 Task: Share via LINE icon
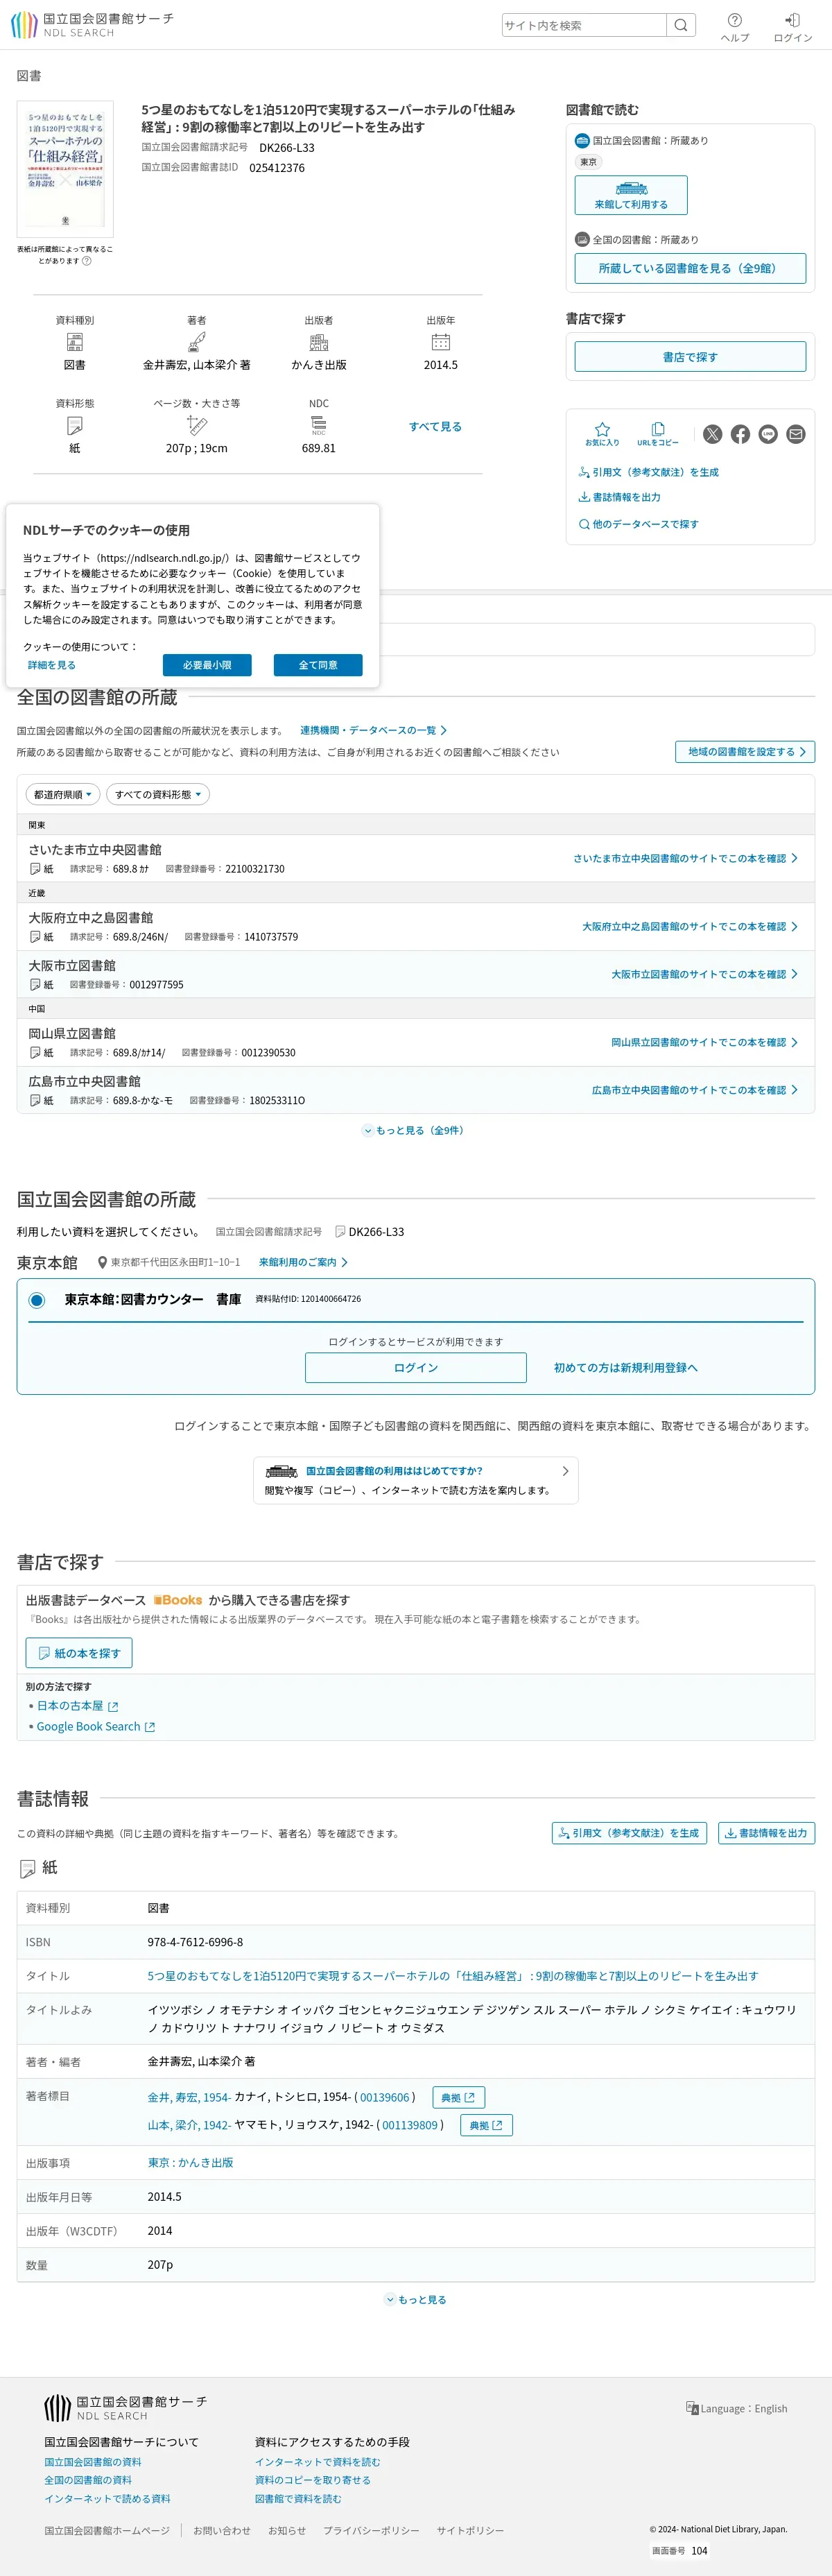(768, 434)
